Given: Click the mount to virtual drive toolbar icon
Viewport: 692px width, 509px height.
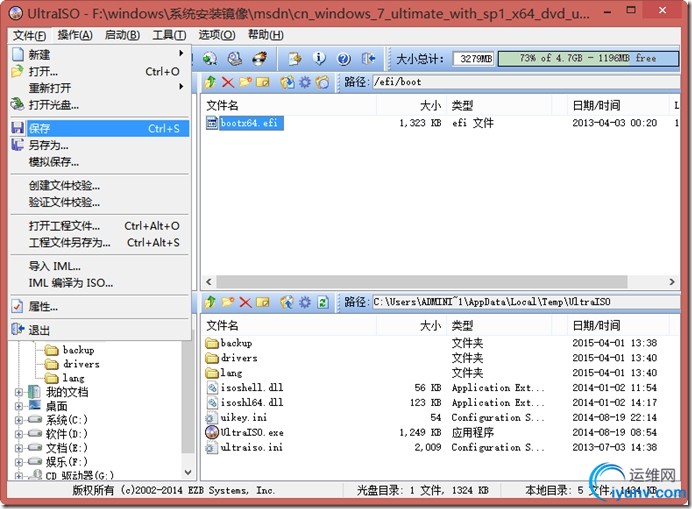Looking at the screenshot, I should point(210,58).
